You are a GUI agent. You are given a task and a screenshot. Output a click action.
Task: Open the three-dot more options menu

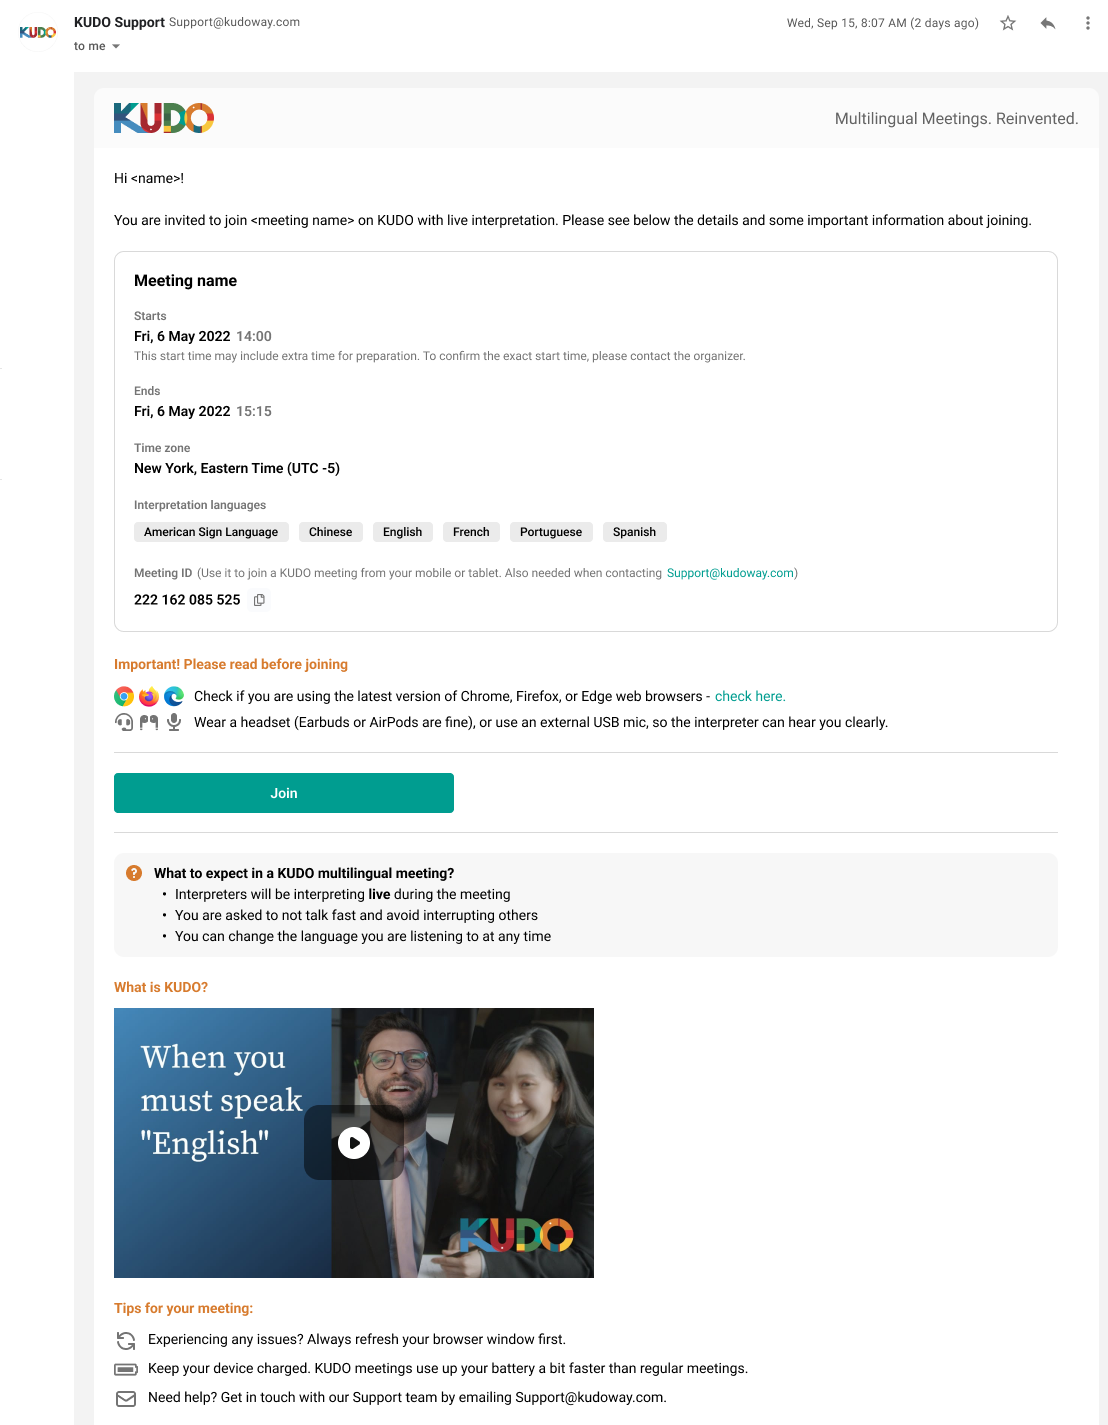pyautogui.click(x=1088, y=23)
